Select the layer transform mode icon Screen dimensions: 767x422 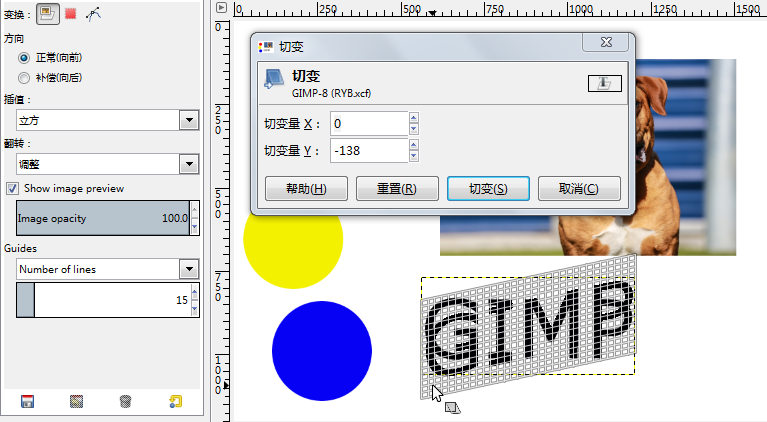pos(47,14)
